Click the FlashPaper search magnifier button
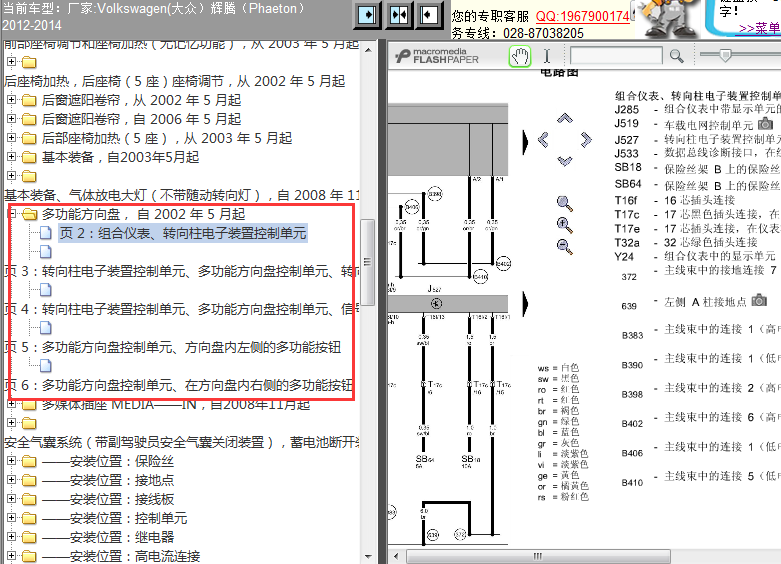 (676, 56)
